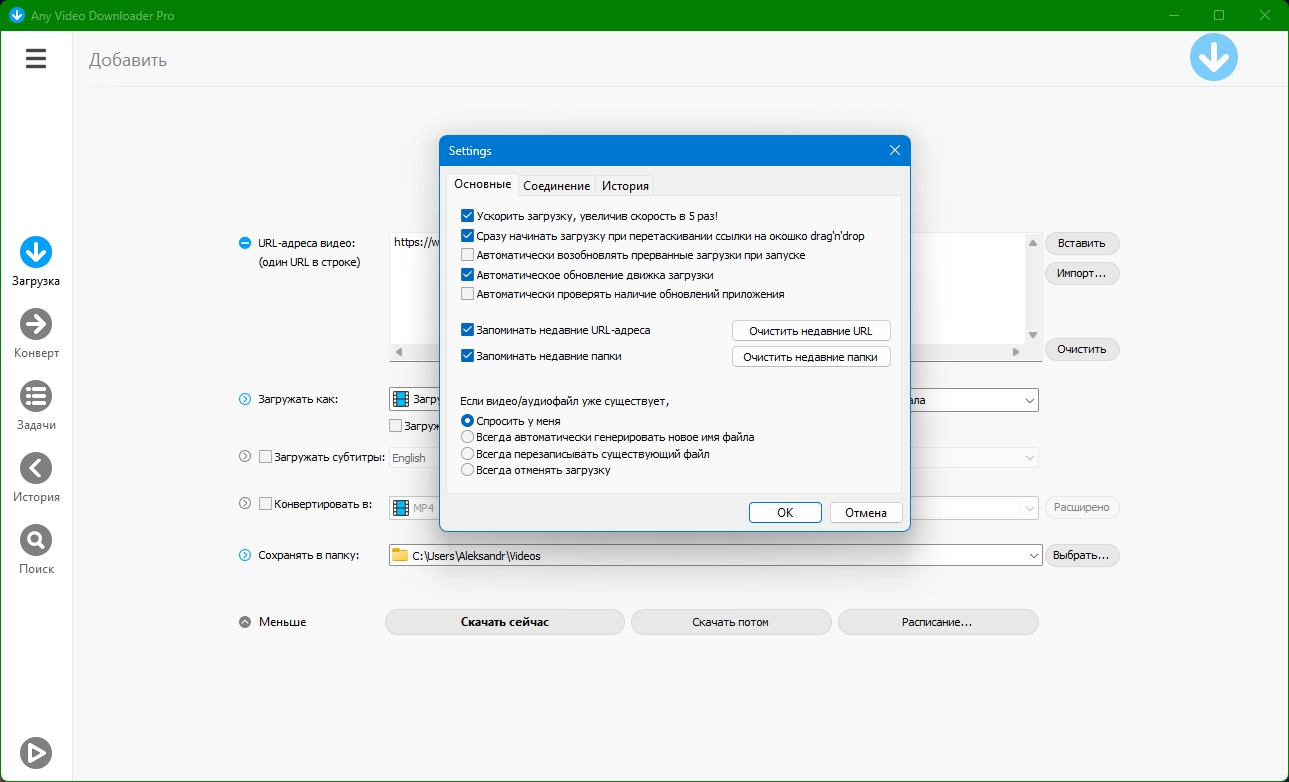Viewport: 1289px width, 782px height.
Task: Enable Автоматически проверять наличие обновлений приложения
Action: (x=468, y=294)
